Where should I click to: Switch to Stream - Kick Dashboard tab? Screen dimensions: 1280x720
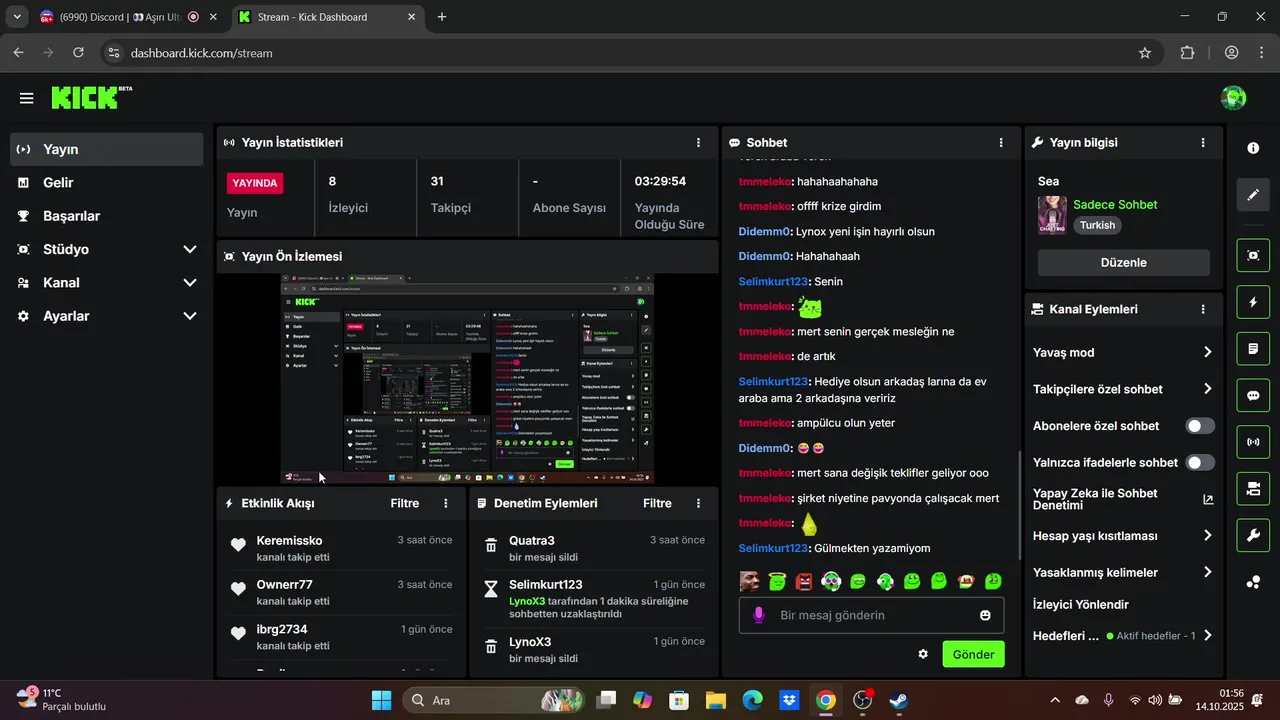pos(328,17)
